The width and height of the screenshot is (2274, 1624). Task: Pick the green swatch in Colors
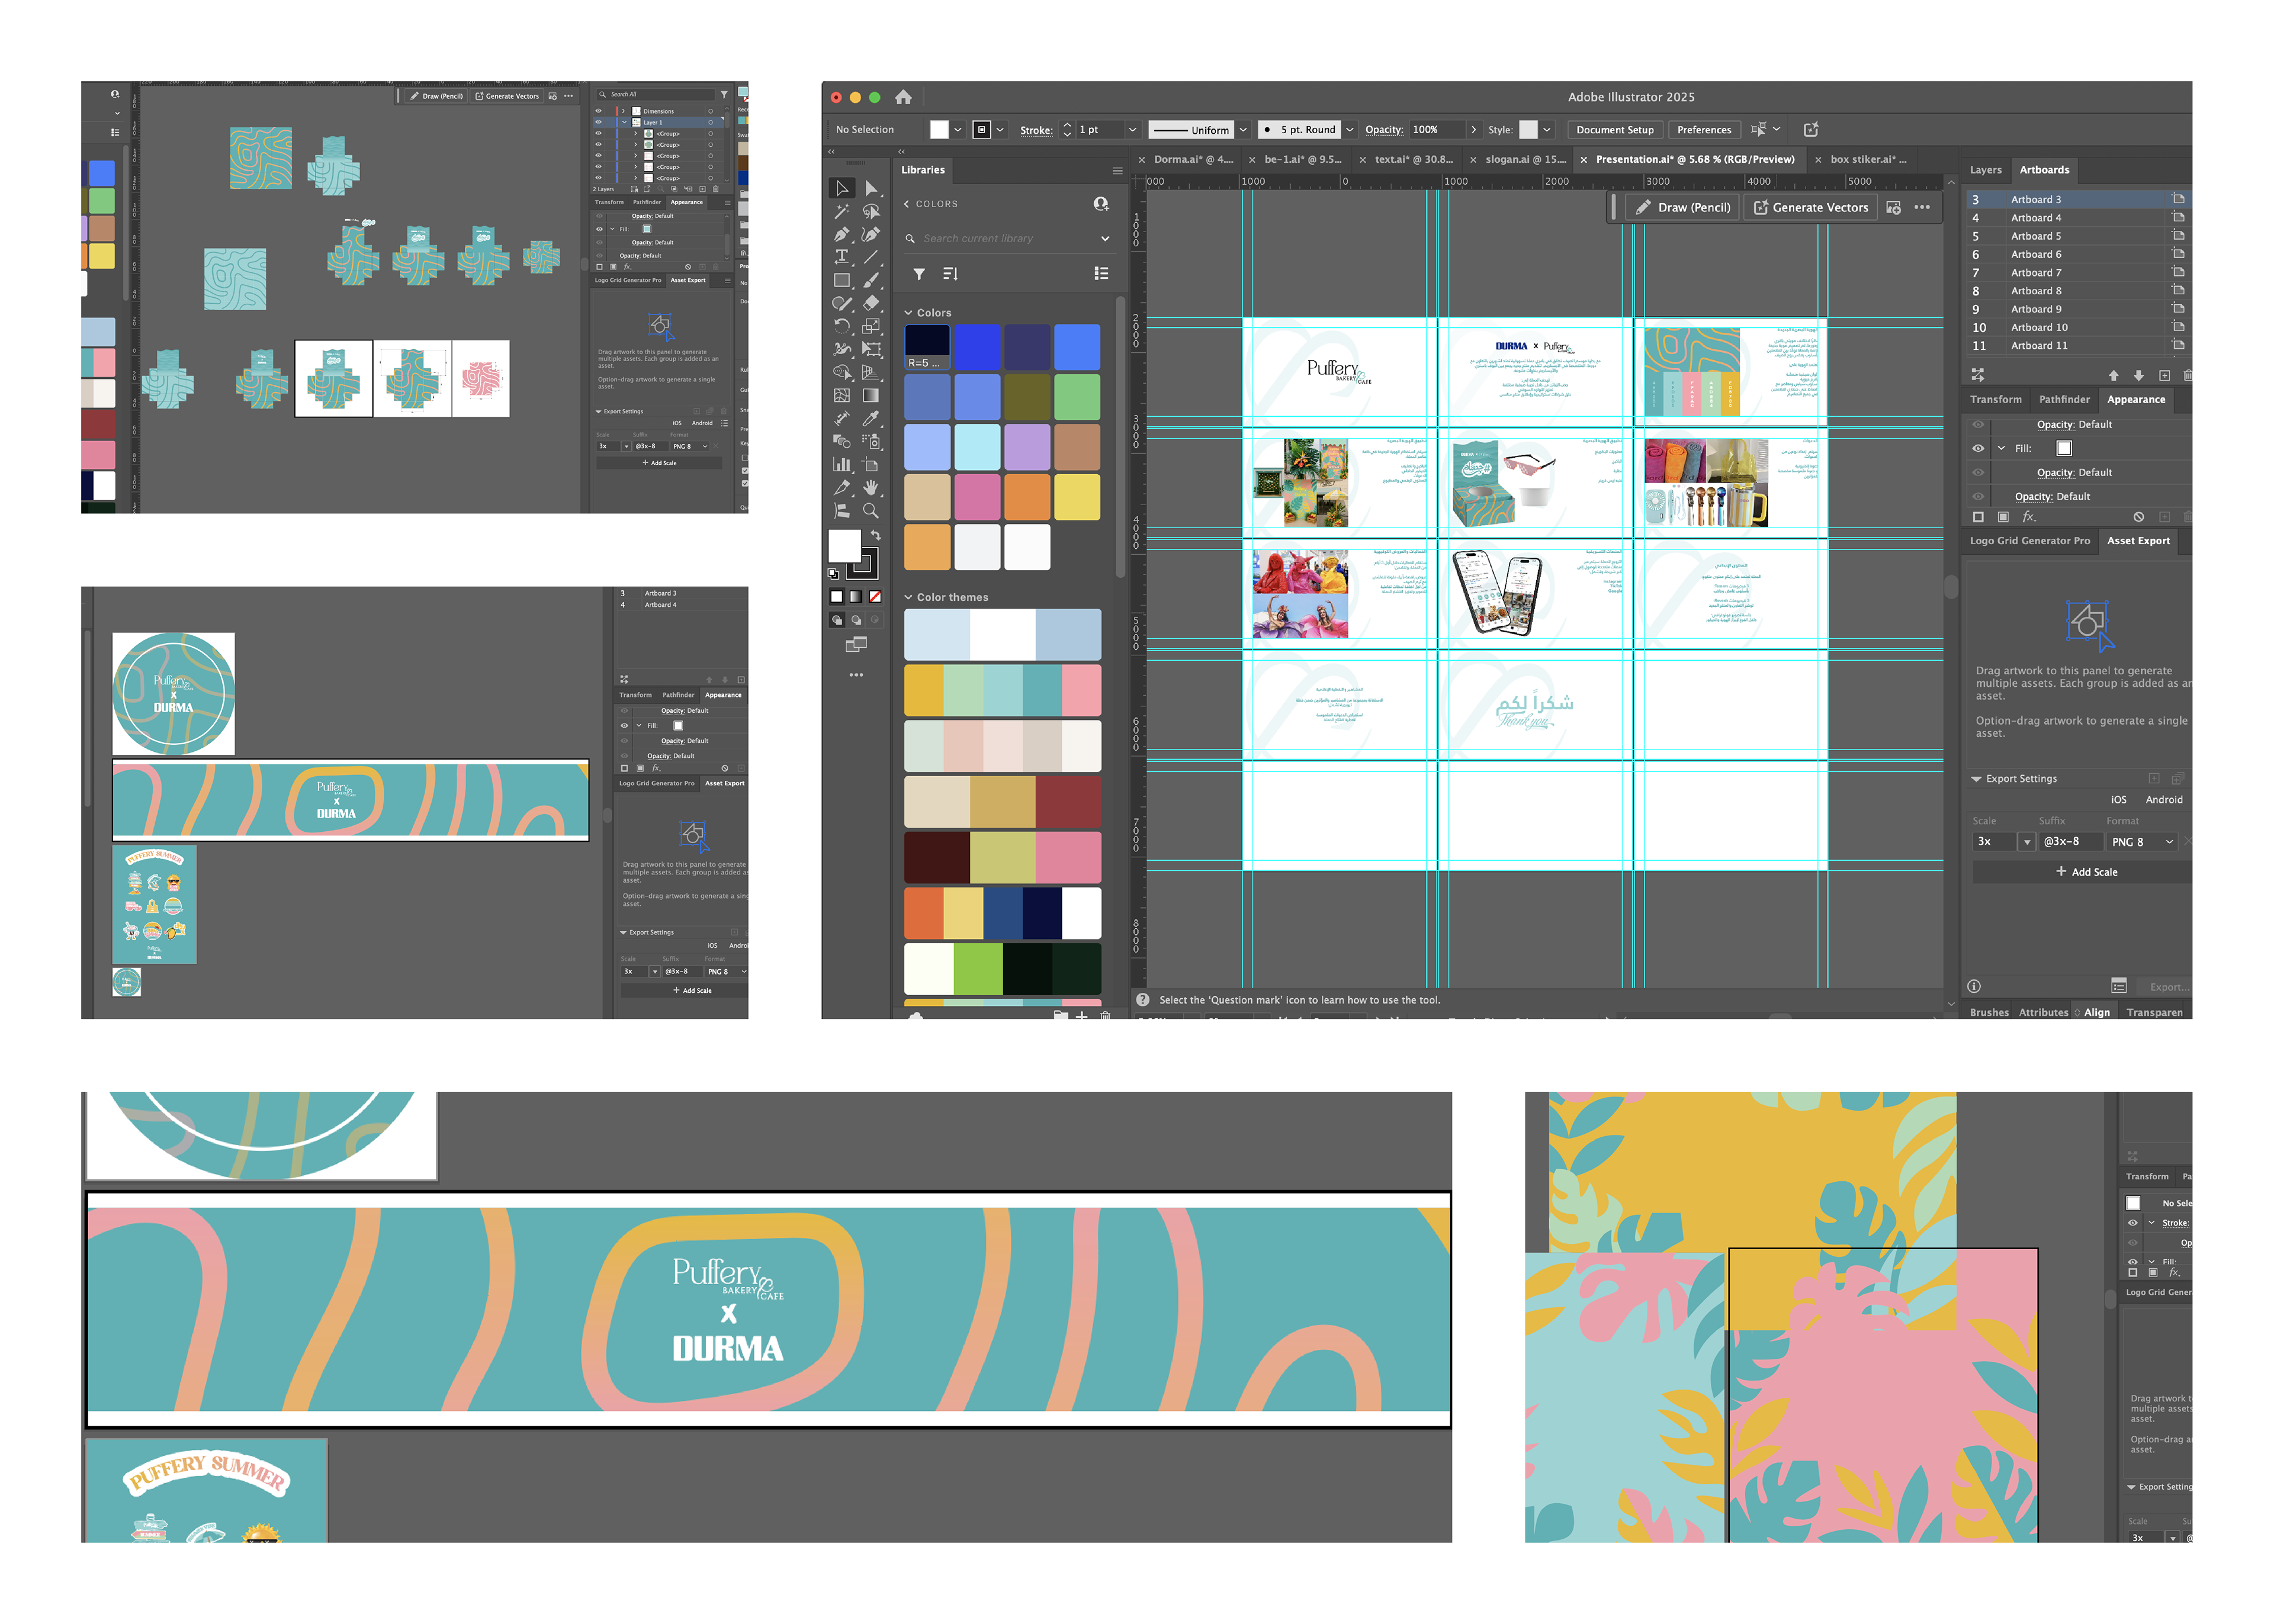pos(1076,397)
